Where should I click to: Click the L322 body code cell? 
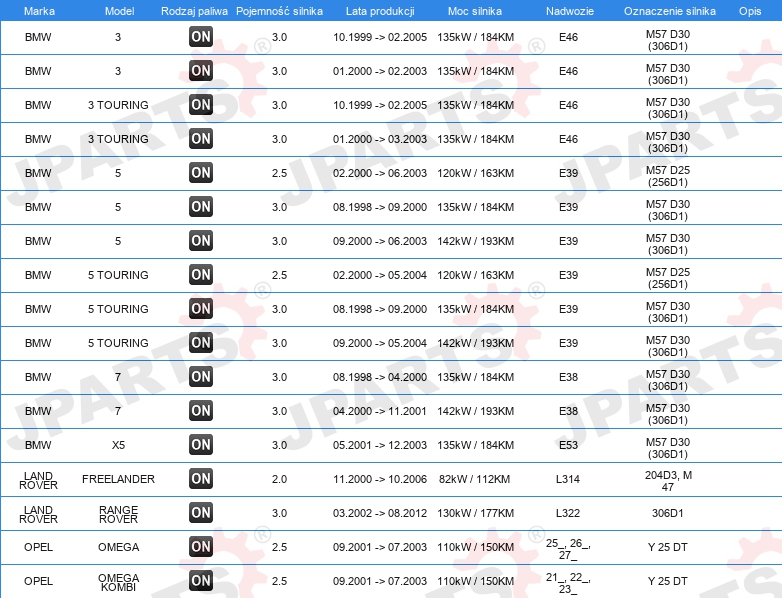[x=568, y=513]
